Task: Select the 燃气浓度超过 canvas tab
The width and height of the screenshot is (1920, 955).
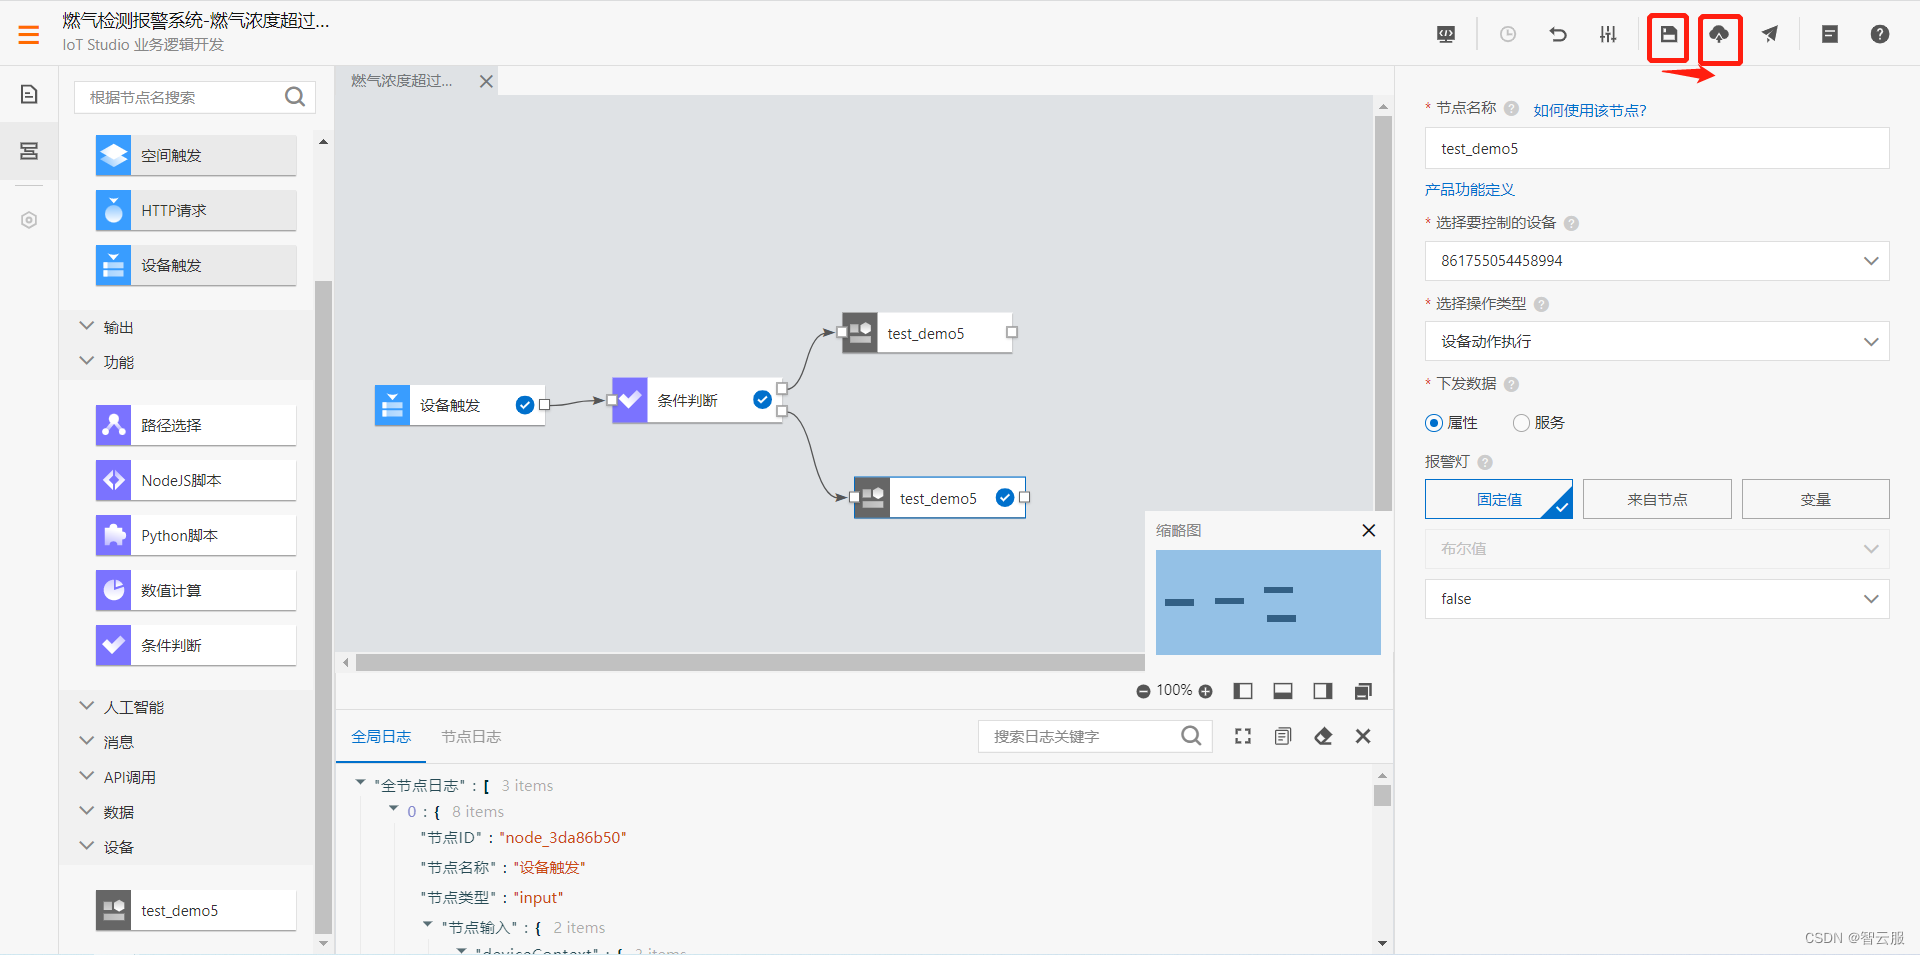Action: tap(402, 81)
